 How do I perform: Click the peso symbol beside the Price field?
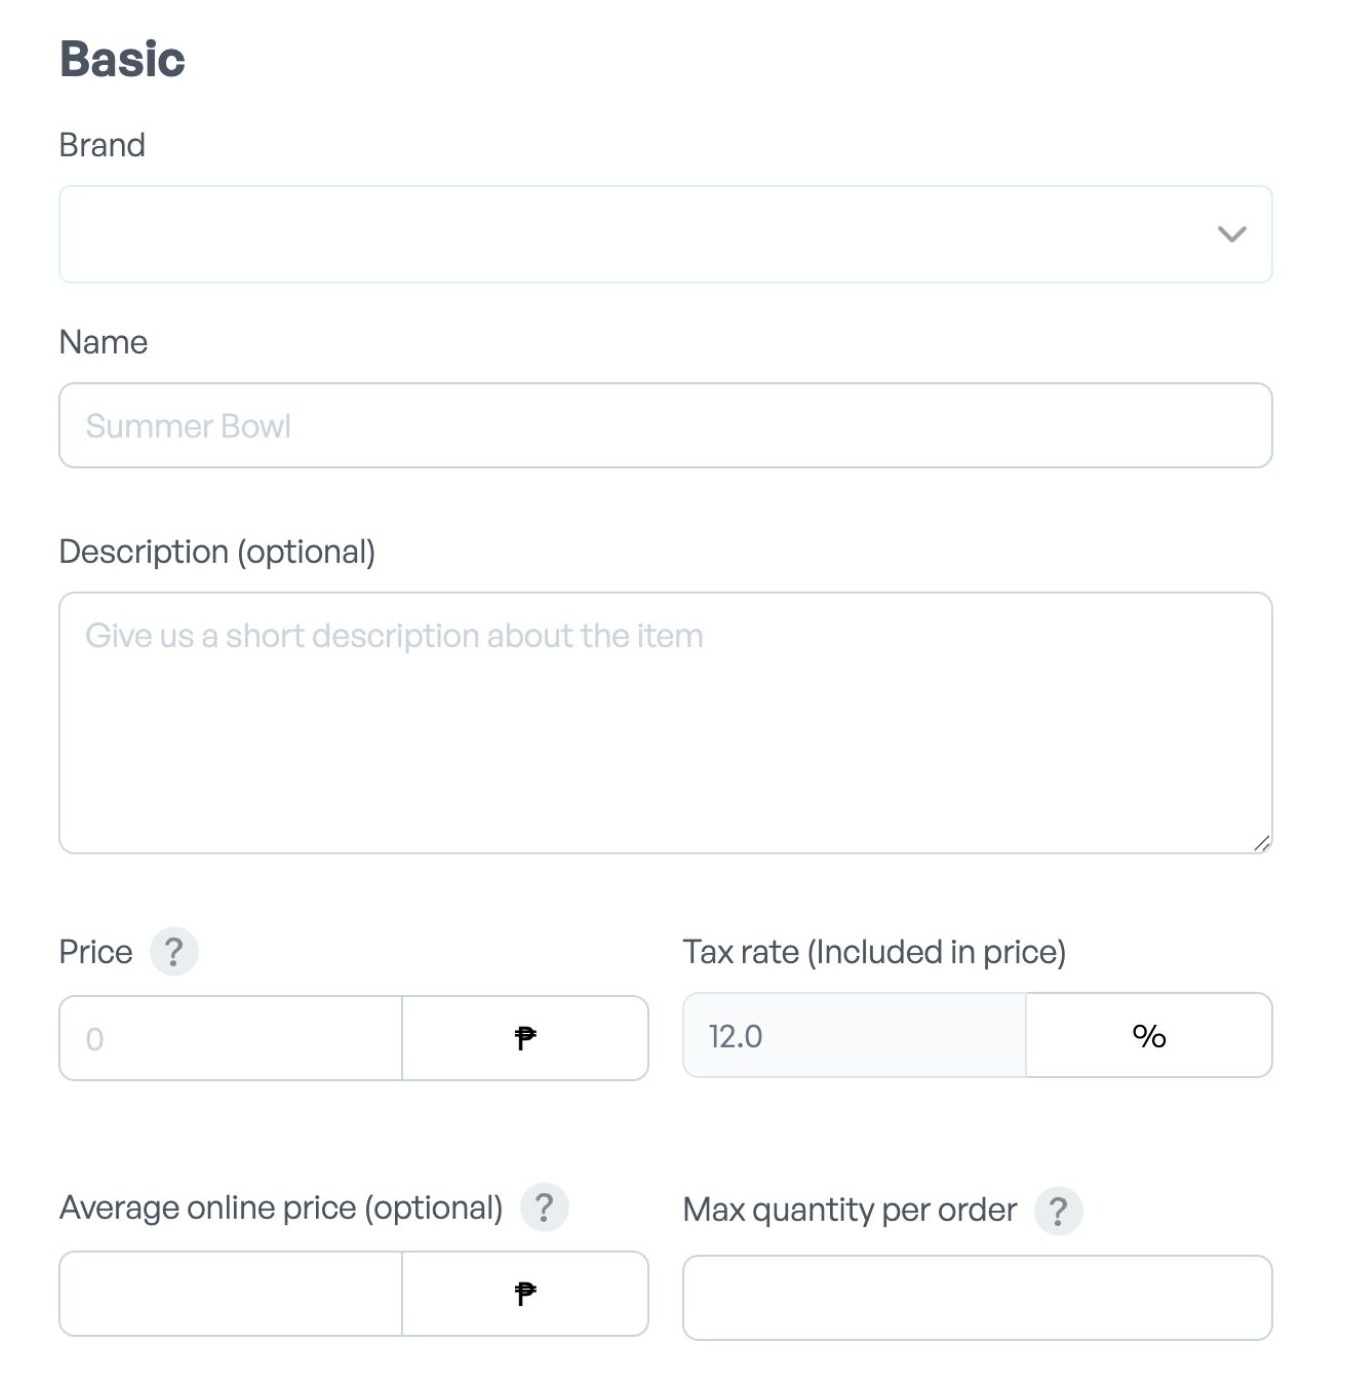525,1038
